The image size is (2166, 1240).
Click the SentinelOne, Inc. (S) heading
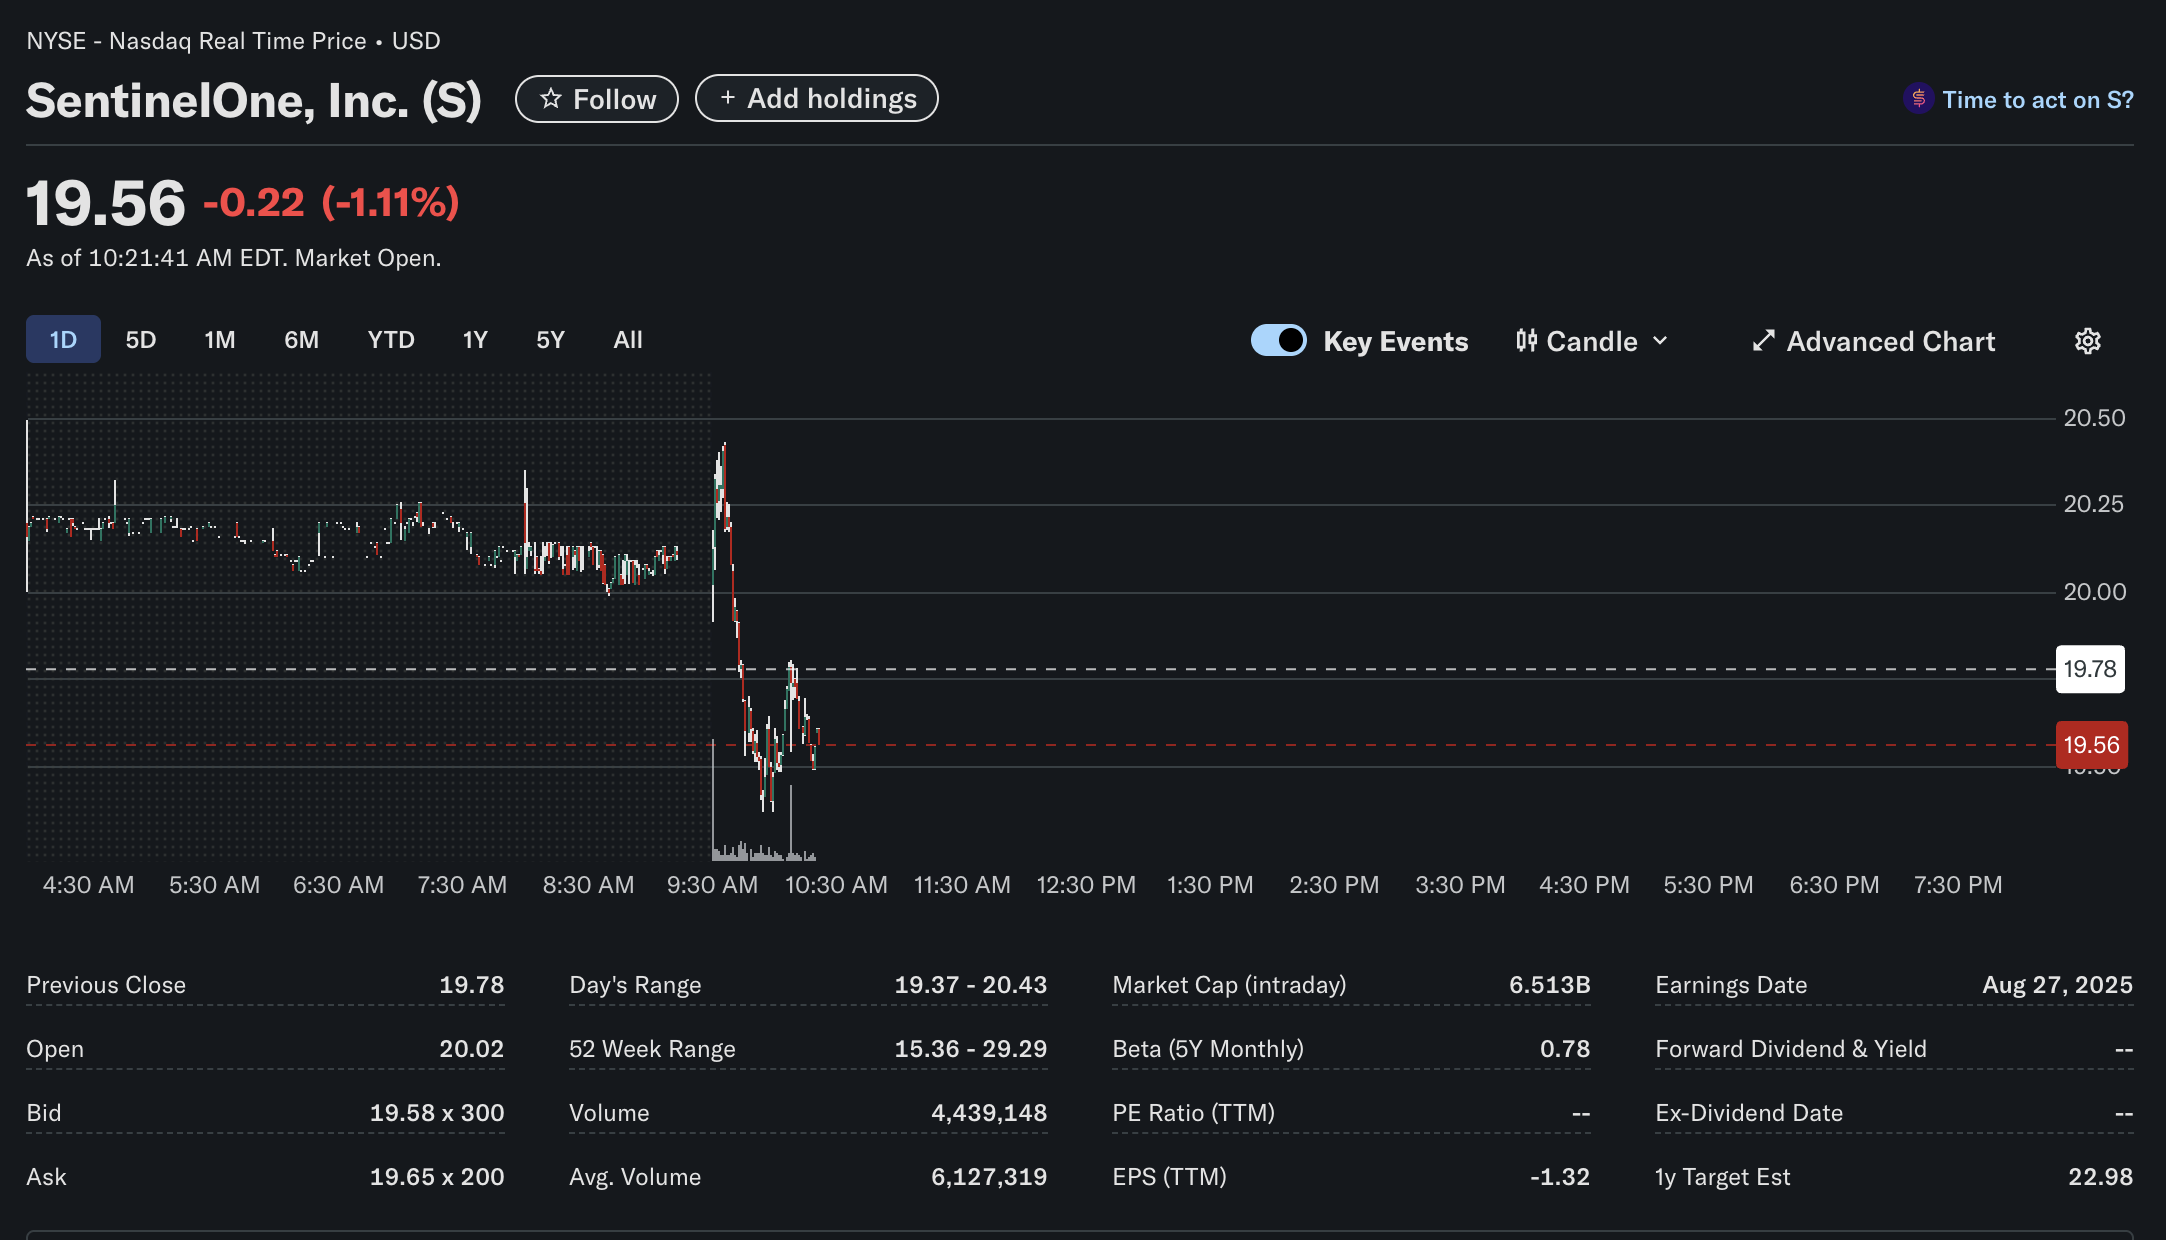click(x=254, y=100)
